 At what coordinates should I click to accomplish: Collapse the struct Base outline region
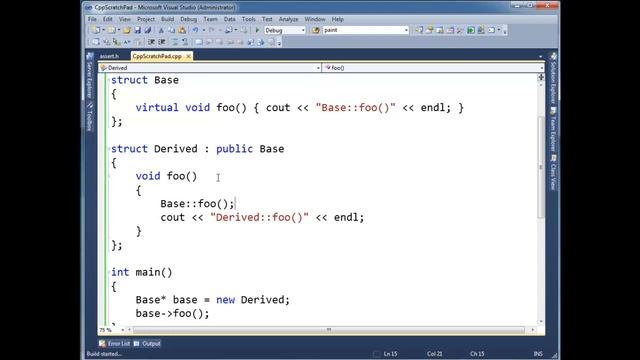(x=109, y=80)
